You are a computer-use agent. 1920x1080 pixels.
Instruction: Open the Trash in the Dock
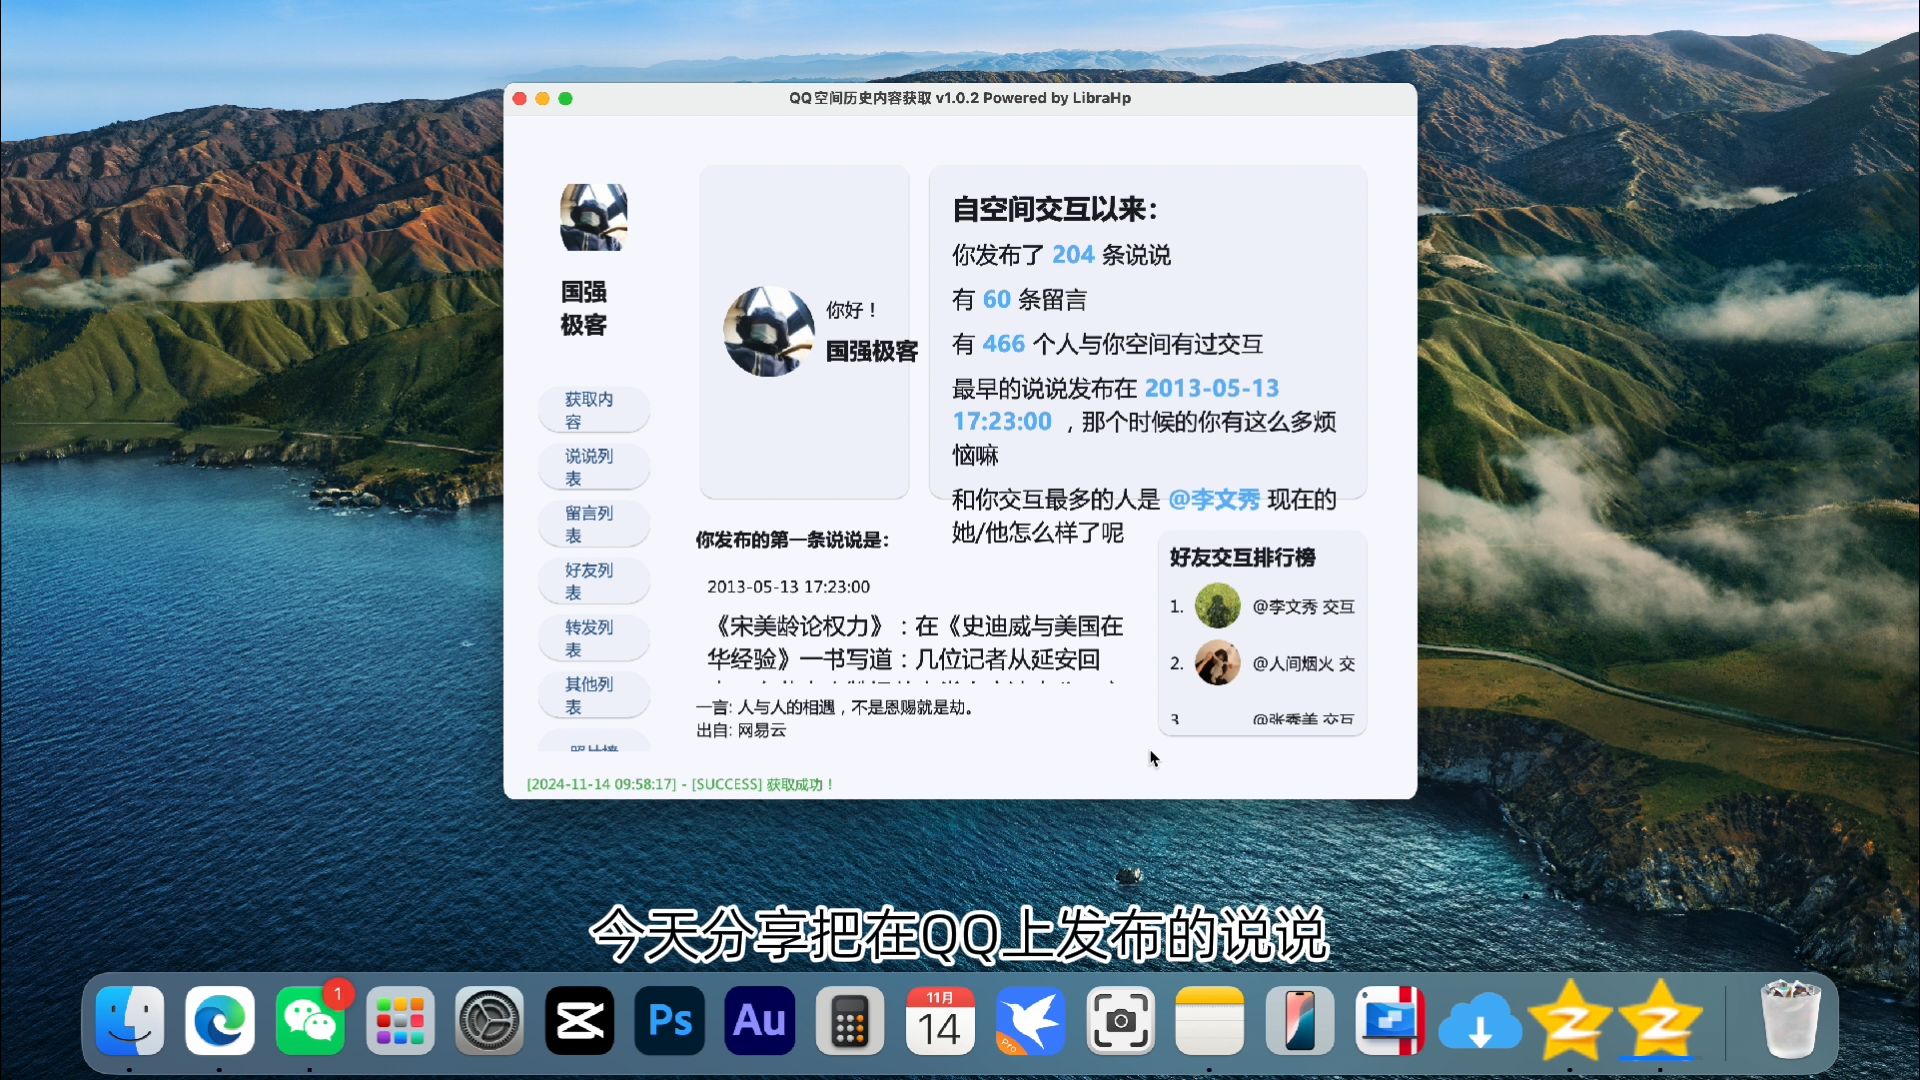click(1791, 1020)
